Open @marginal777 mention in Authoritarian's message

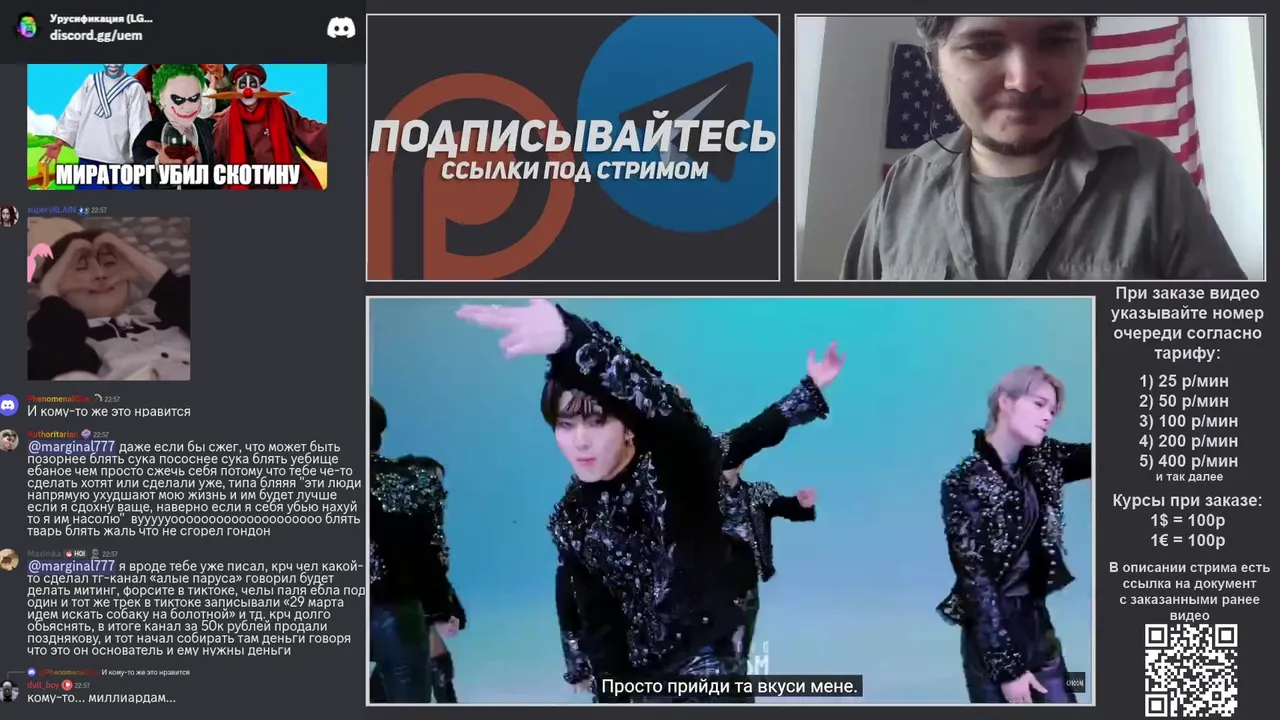point(71,447)
